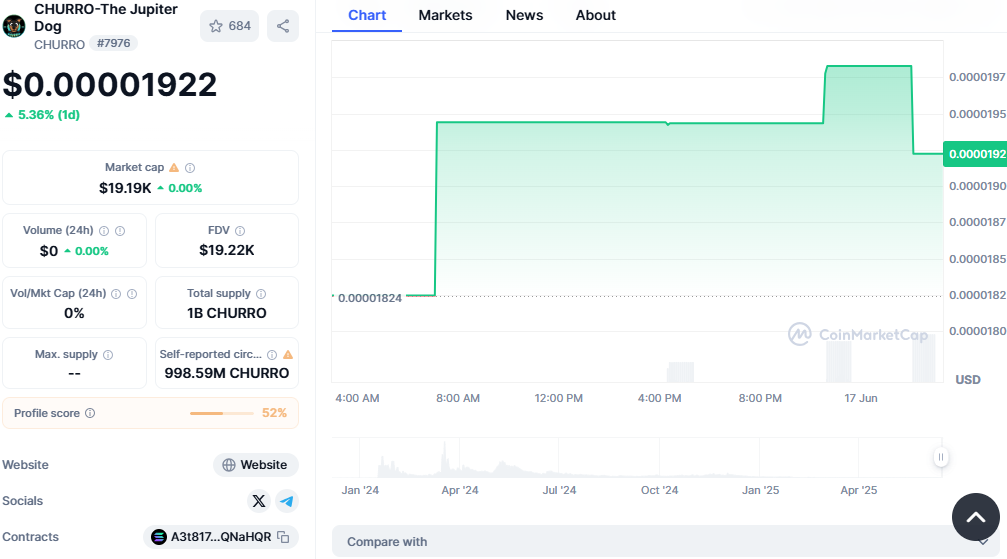Viewport: 1007px width, 559px height.
Task: Open the Profile score info icon
Action: [x=91, y=413]
